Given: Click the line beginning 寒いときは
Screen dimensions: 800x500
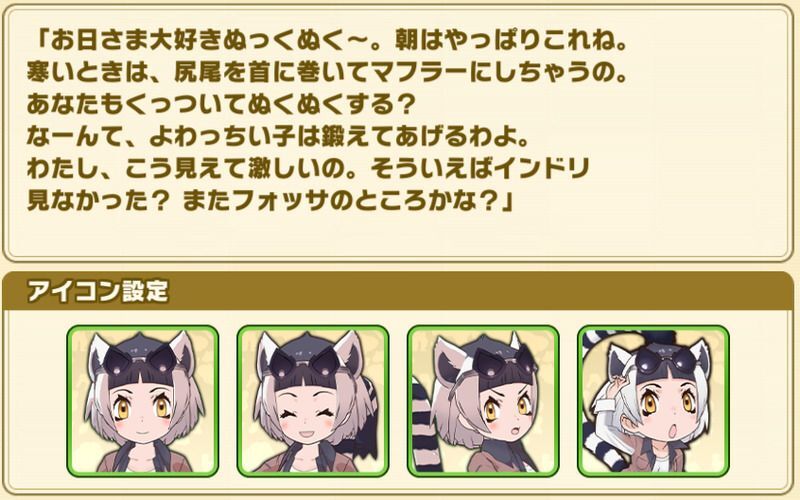Looking at the screenshot, I should pos(327,73).
